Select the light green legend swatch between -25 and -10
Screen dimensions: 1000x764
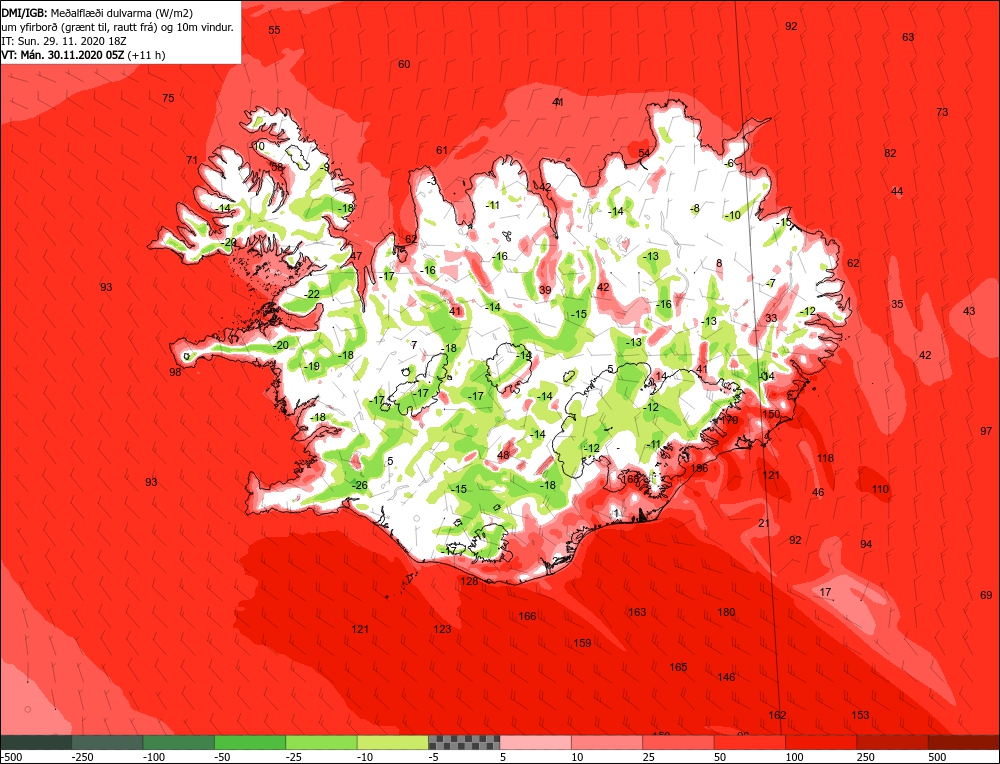pyautogui.click(x=321, y=742)
